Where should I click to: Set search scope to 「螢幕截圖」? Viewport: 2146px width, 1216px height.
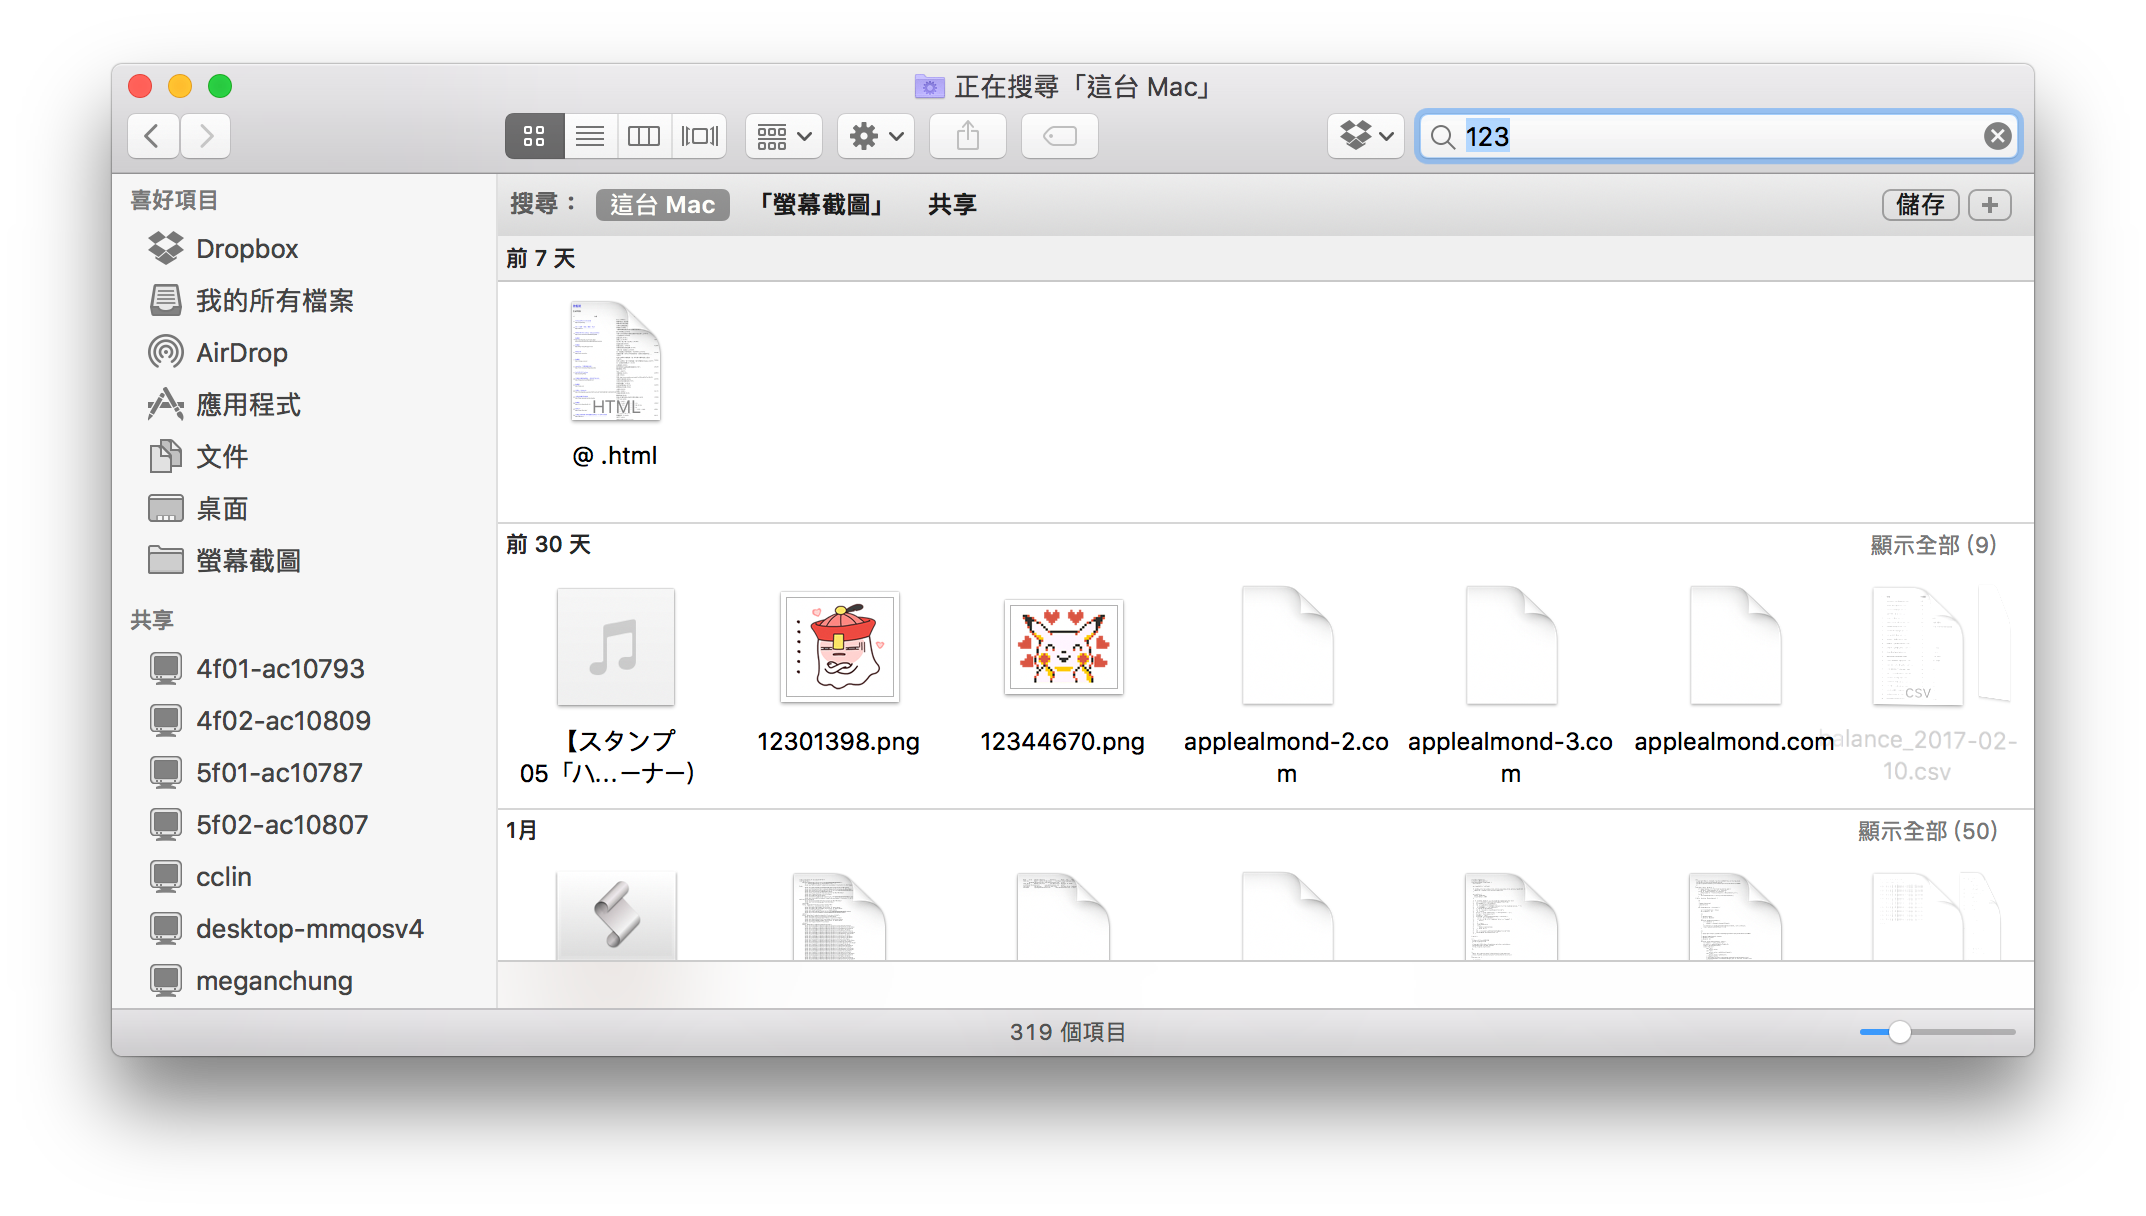coord(821,205)
